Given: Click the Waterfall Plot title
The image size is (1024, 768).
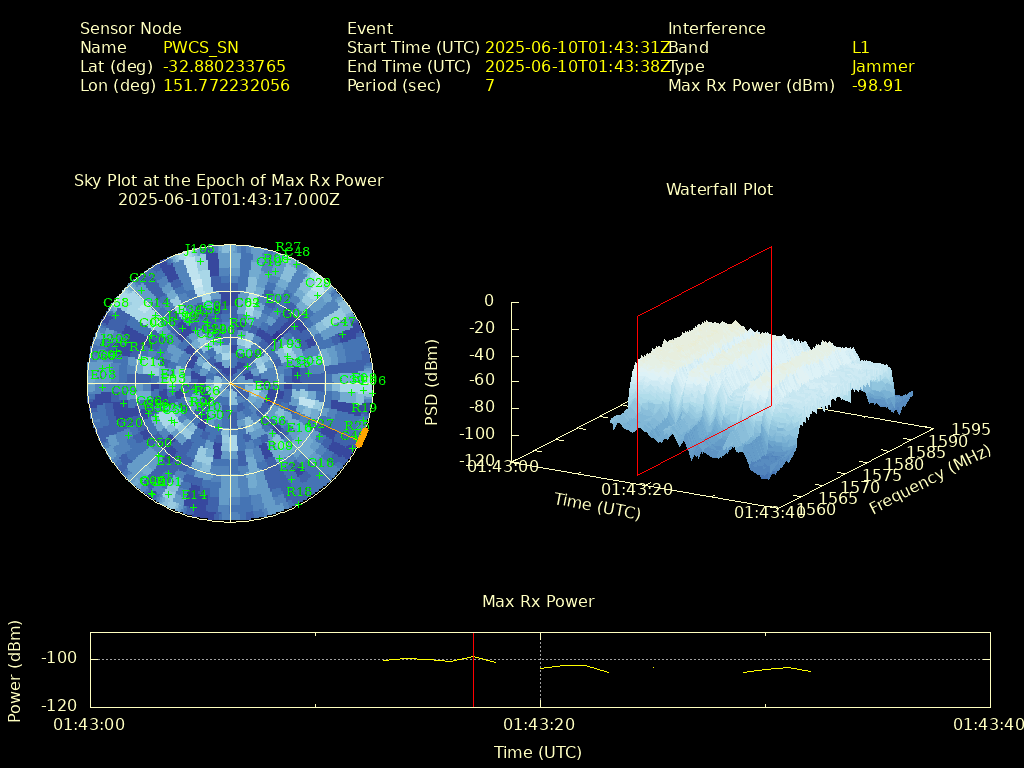Looking at the screenshot, I should pos(719,189).
